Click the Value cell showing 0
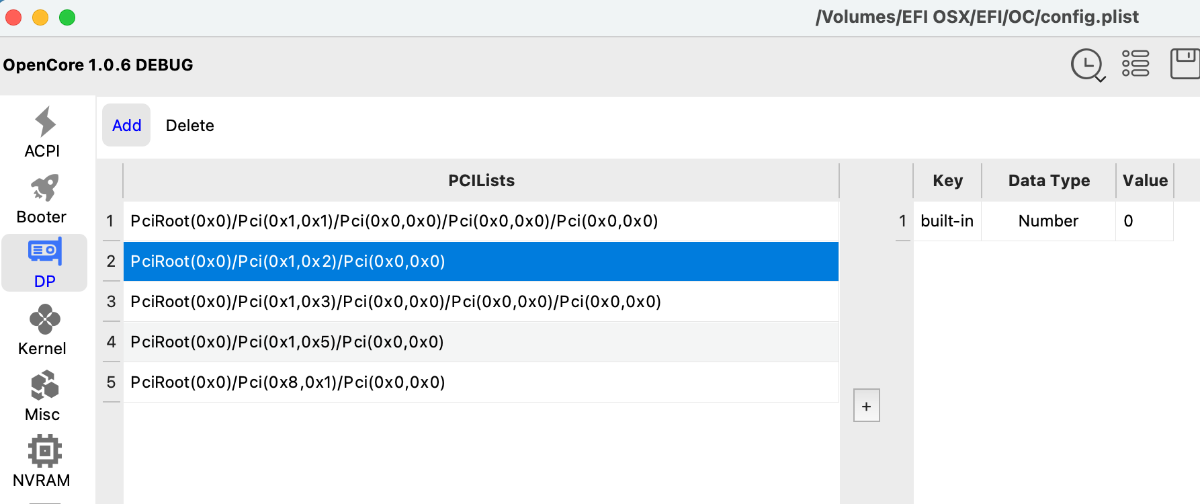Image resolution: width=1200 pixels, height=504 pixels. tap(1144, 221)
